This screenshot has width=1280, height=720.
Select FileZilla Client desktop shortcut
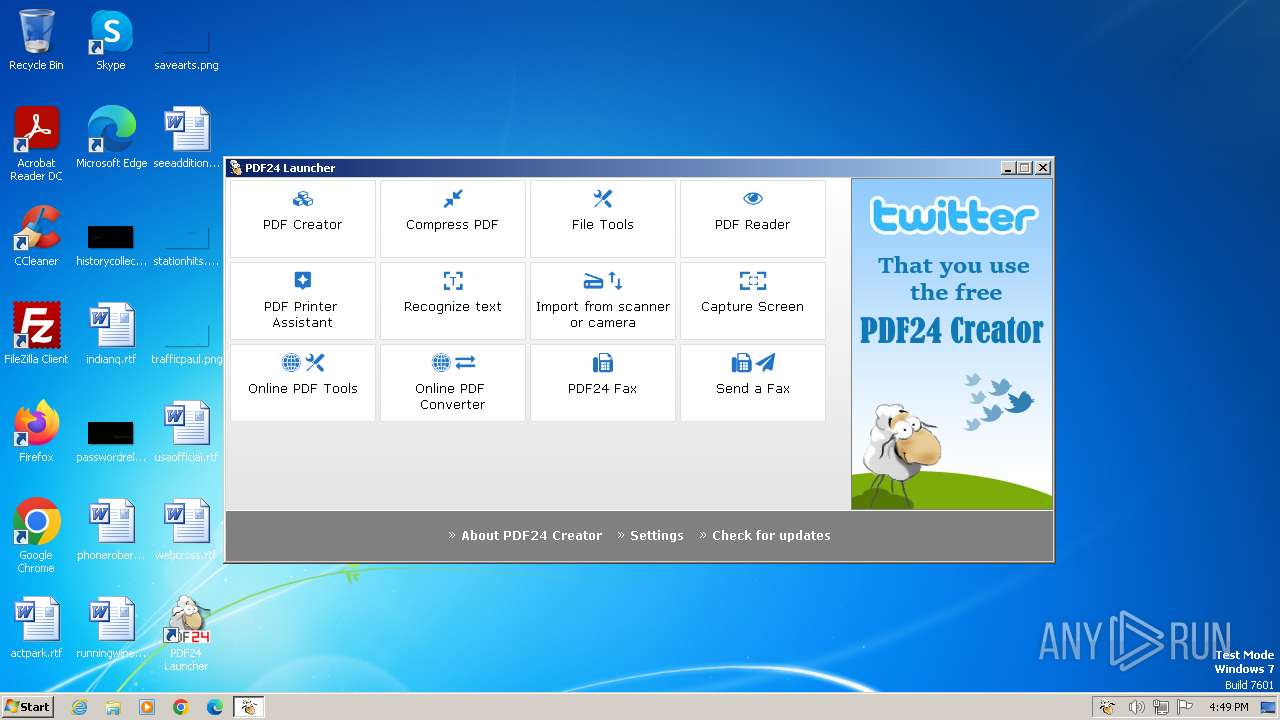36,333
